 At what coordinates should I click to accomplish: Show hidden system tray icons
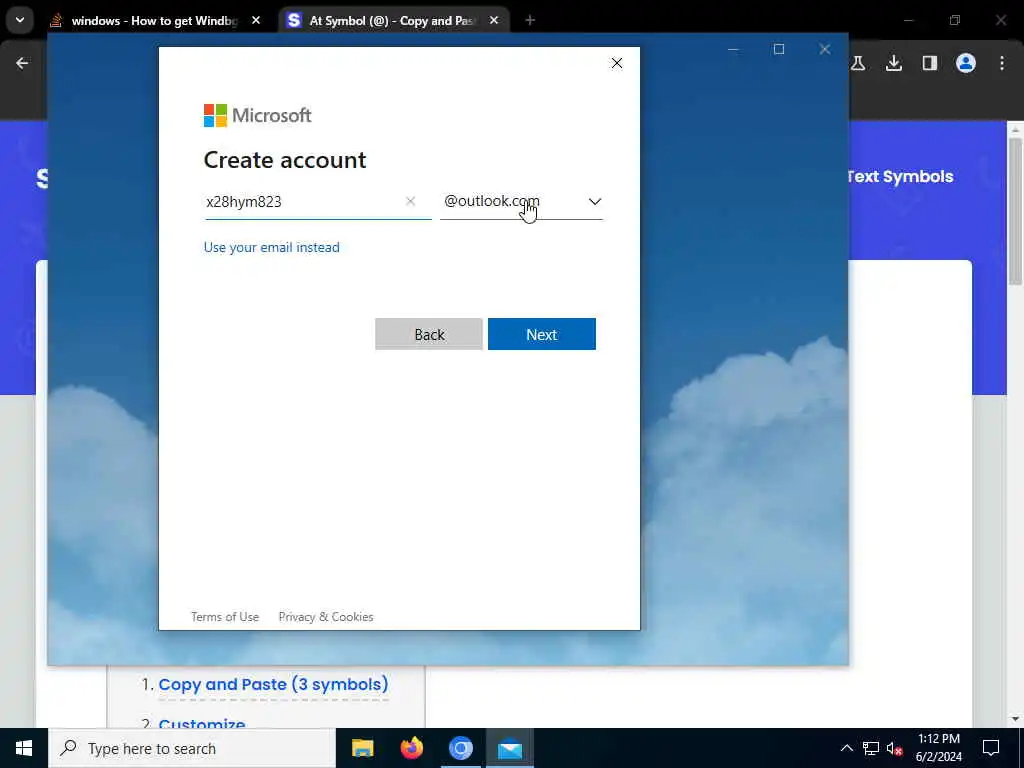point(846,748)
